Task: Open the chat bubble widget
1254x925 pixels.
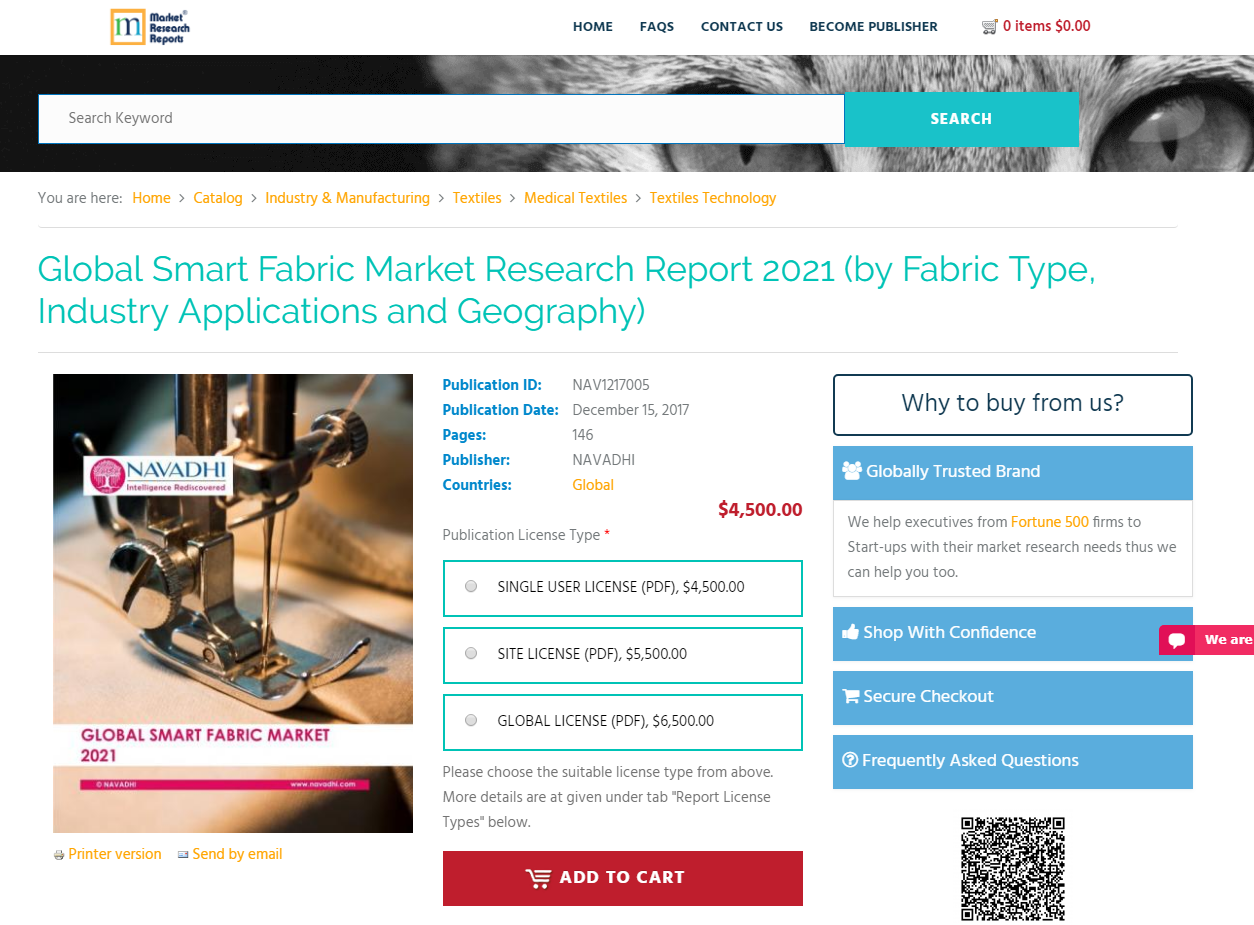Action: coord(1177,640)
